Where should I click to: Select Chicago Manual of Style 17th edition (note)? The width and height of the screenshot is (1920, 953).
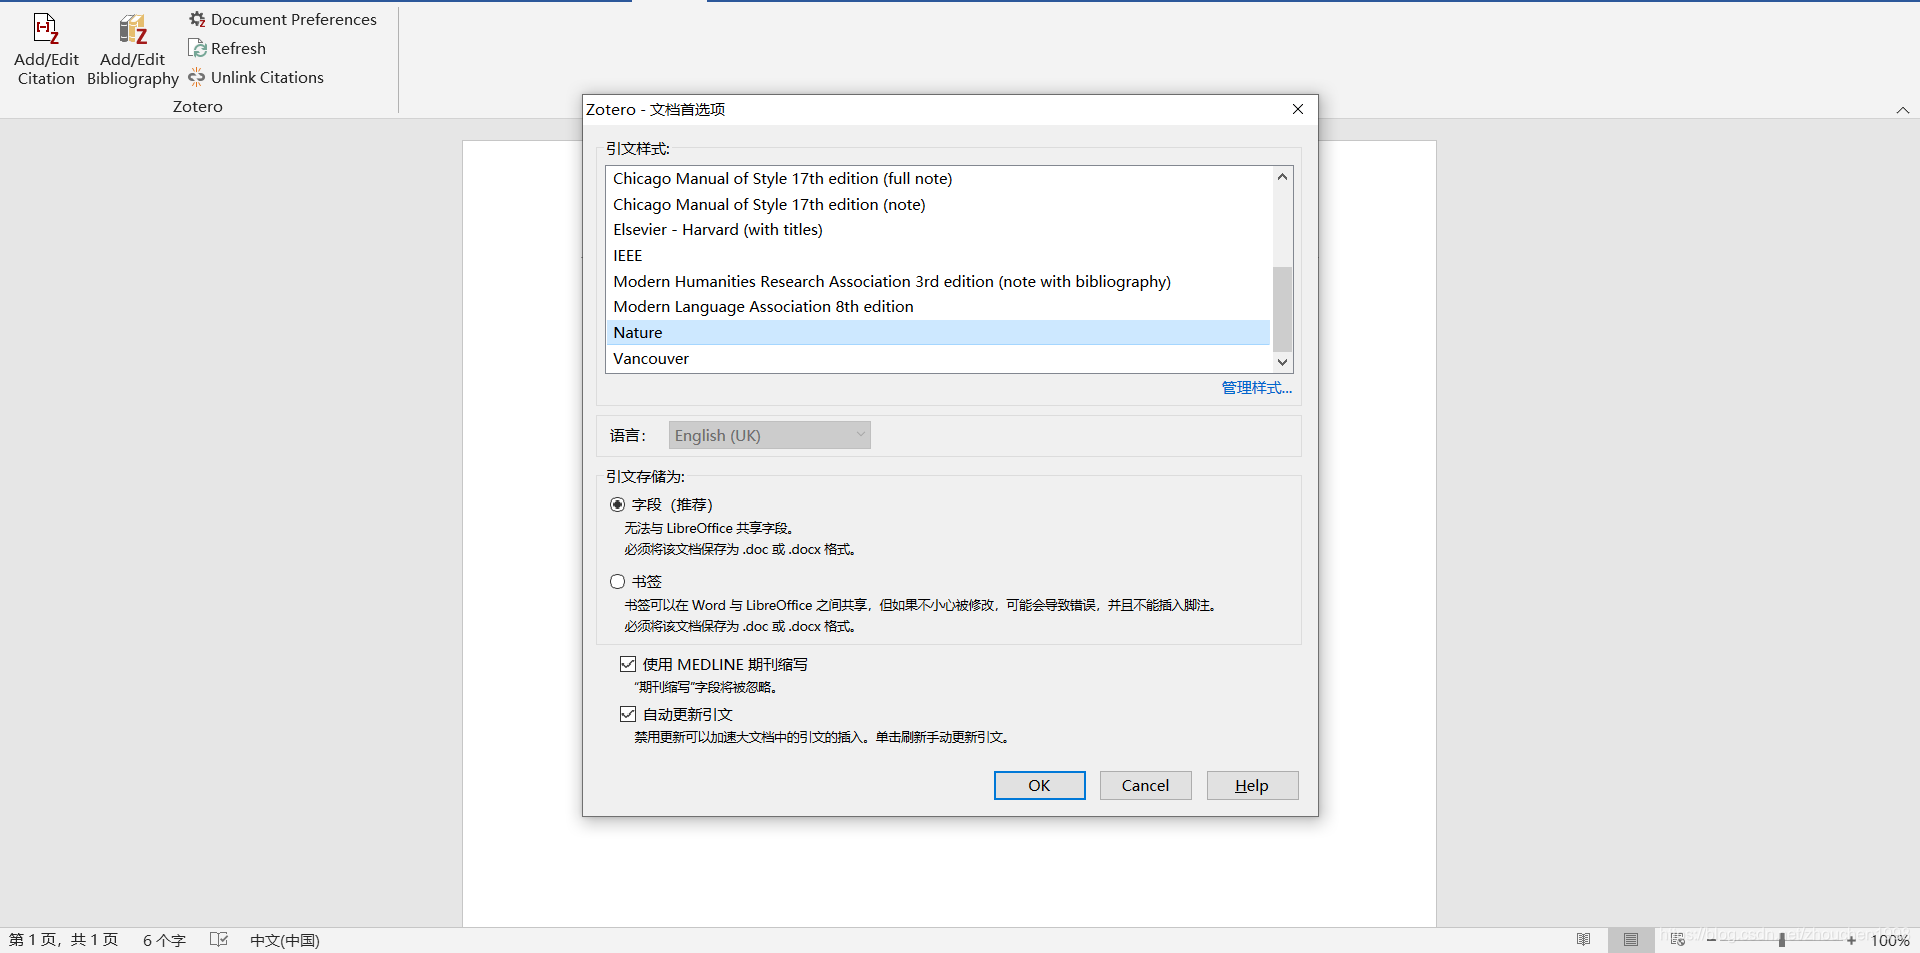(938, 204)
